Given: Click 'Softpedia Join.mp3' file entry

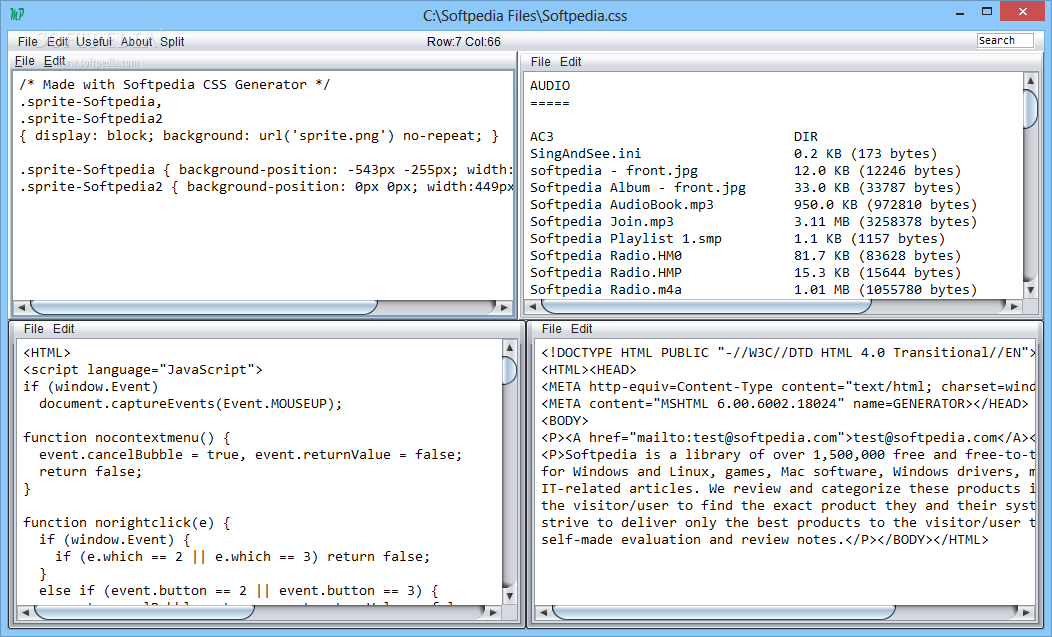Looking at the screenshot, I should 602,222.
